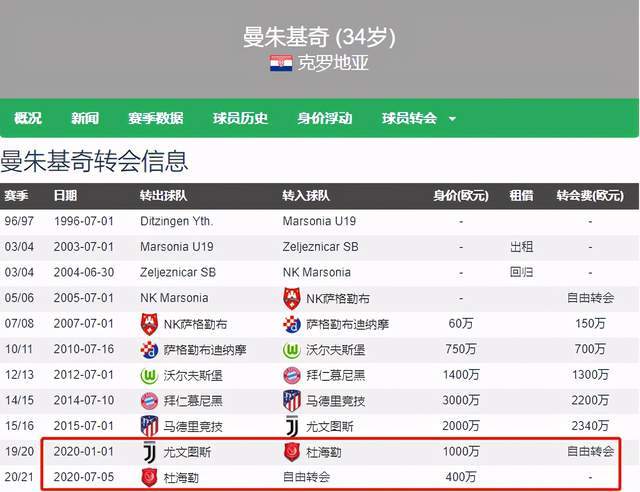Open 萨格勒布迪纳摩 link in 07/08 row
The width and height of the screenshot is (640, 492).
click(347, 325)
